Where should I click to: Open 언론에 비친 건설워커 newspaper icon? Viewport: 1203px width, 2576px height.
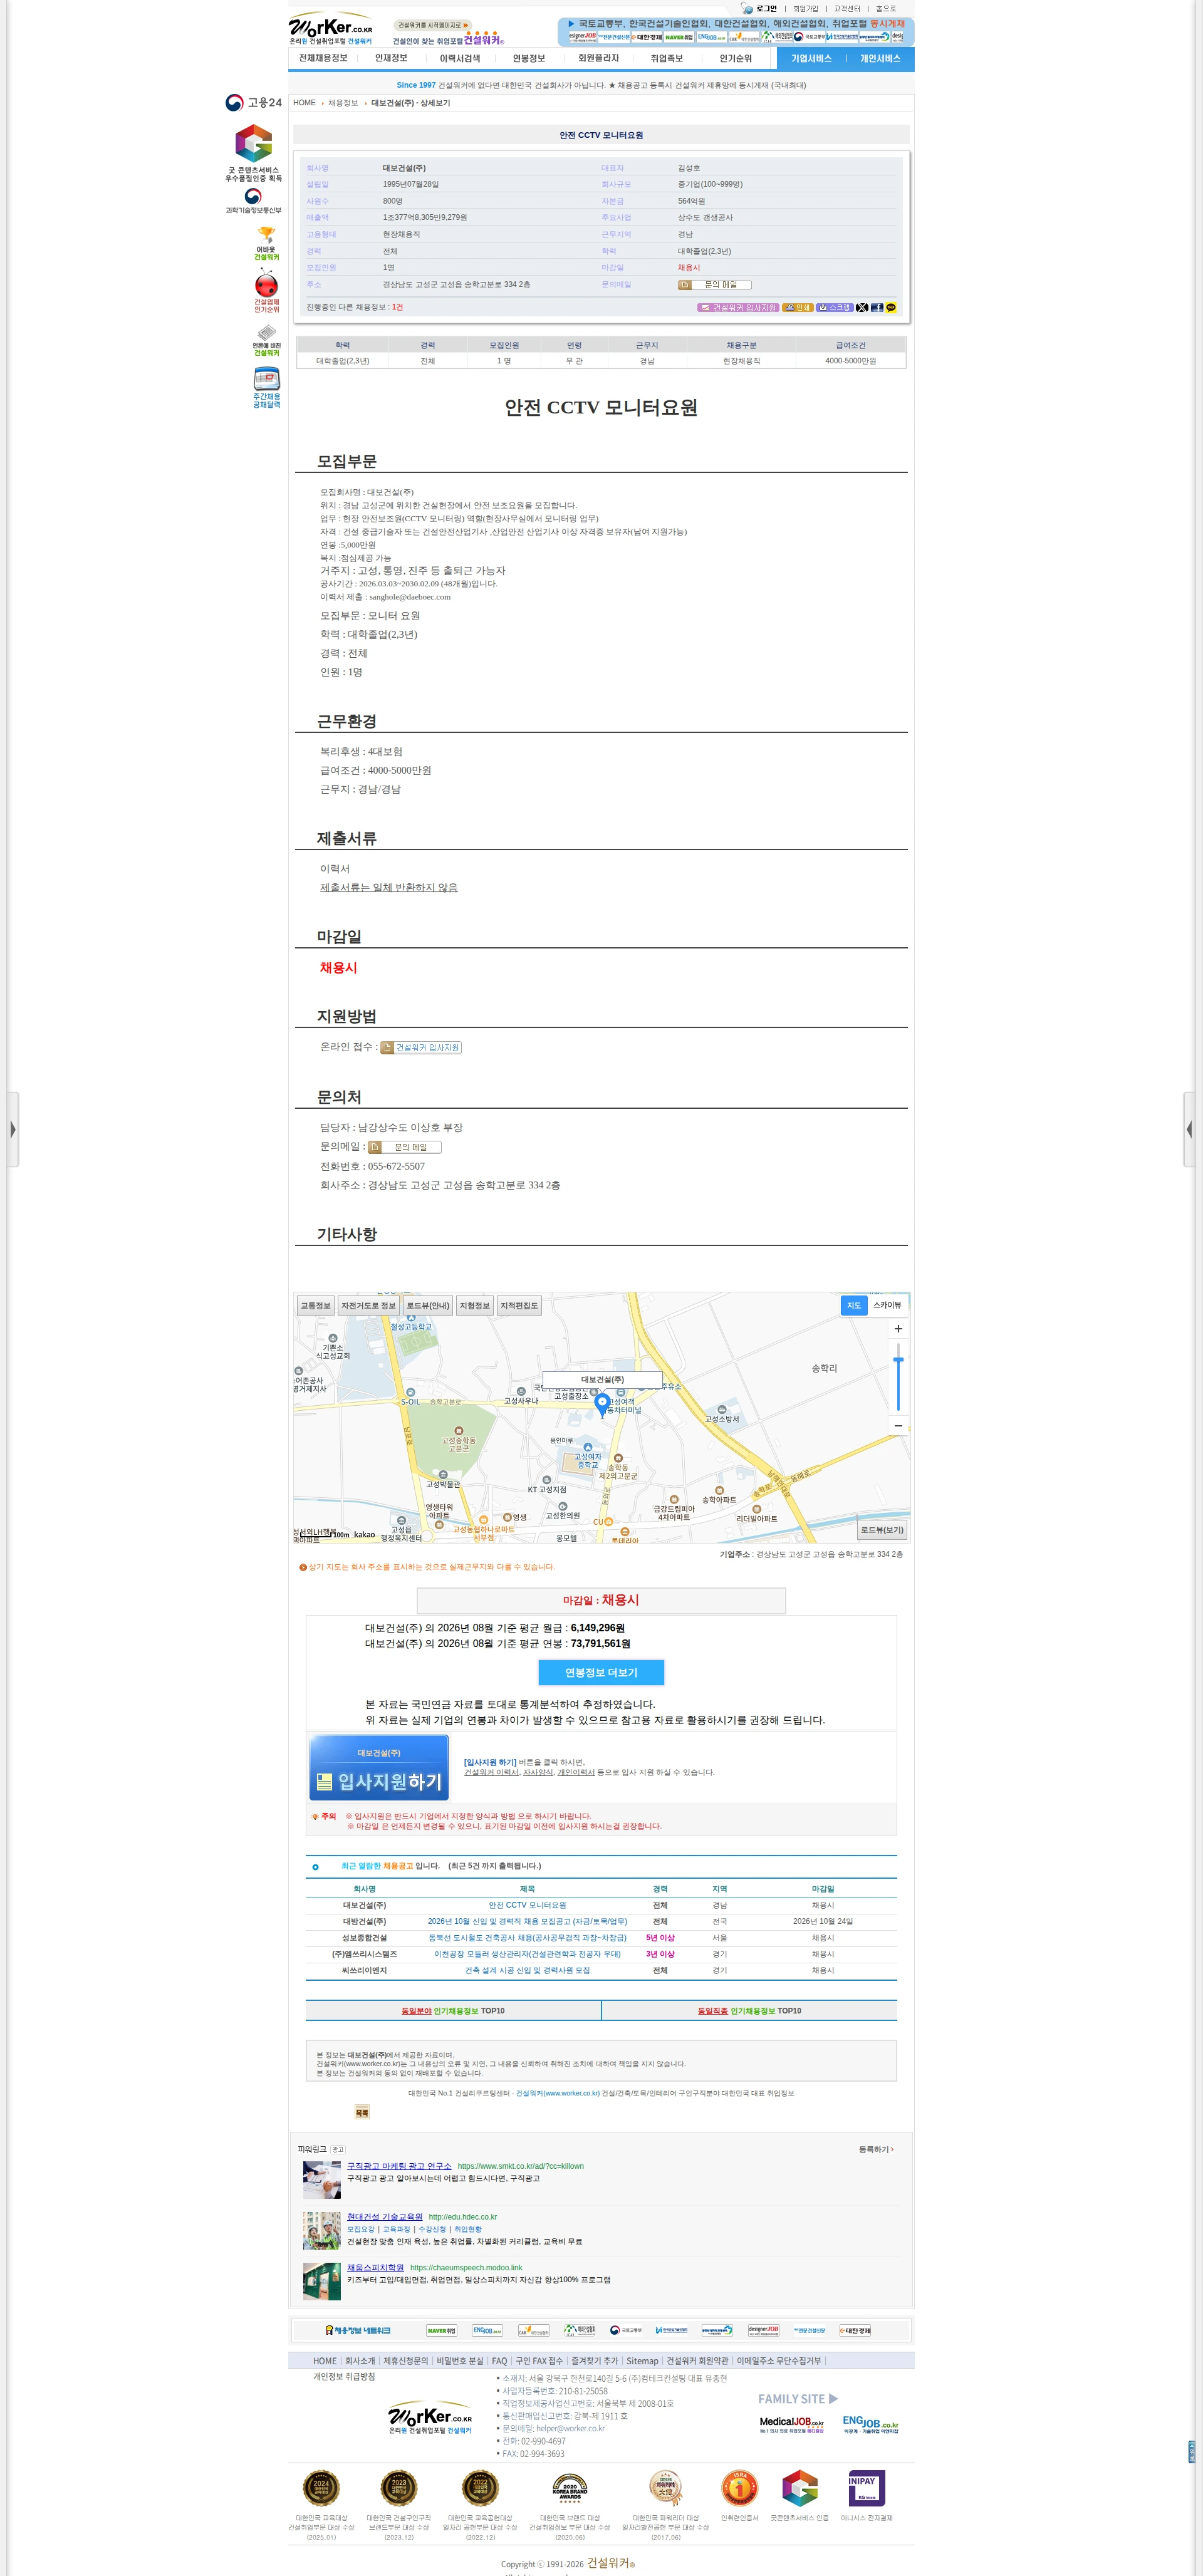coord(266,341)
